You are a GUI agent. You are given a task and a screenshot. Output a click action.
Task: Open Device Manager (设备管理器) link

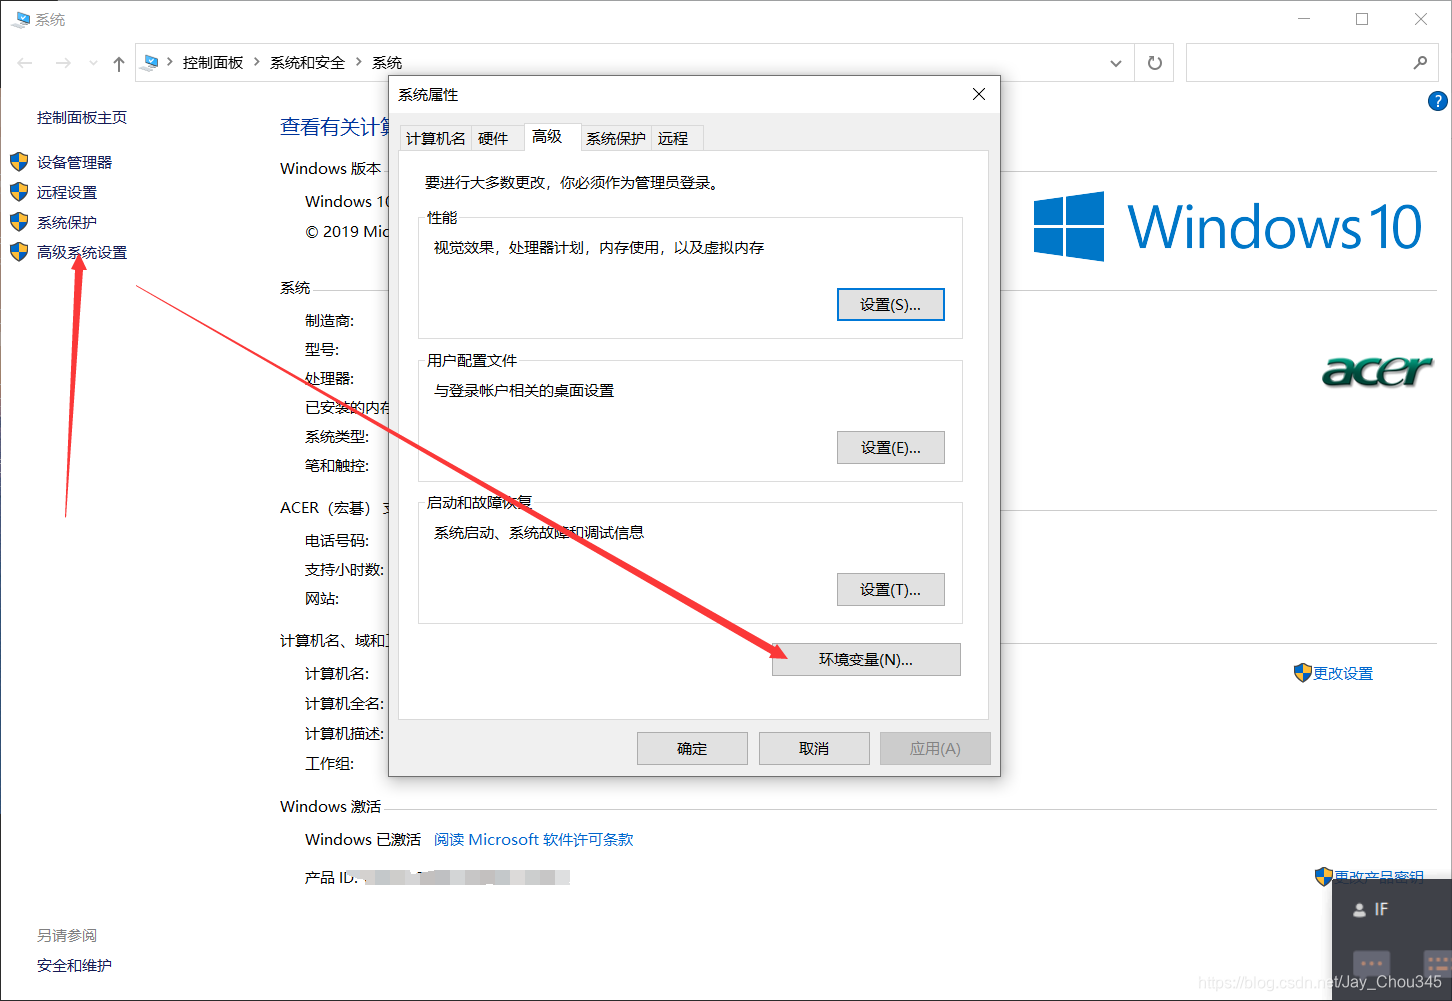(75, 162)
